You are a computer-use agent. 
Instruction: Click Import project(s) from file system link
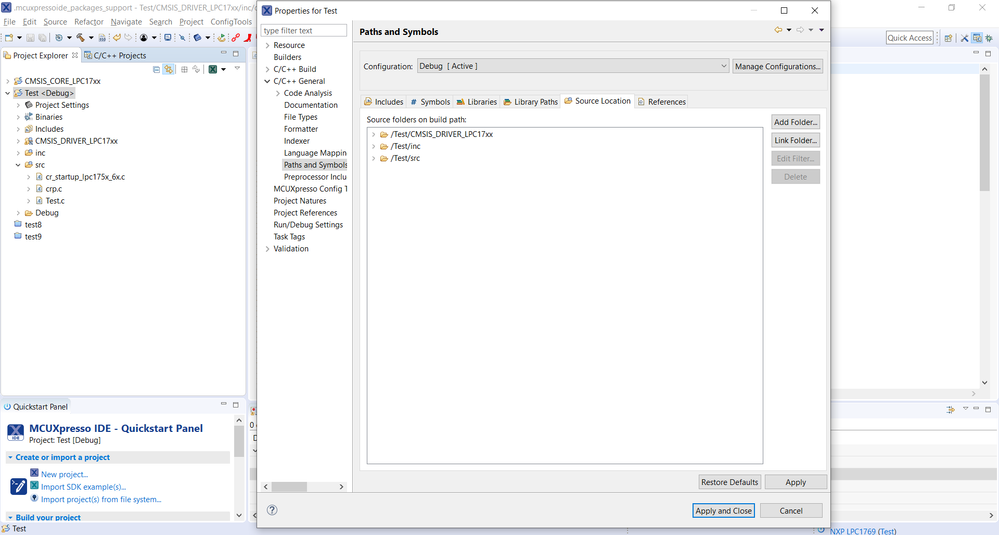point(101,499)
